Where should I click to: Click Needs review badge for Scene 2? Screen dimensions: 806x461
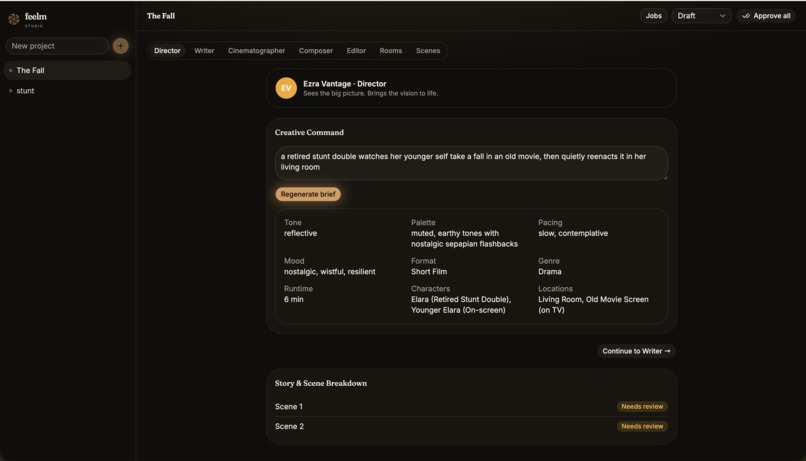pyautogui.click(x=642, y=426)
